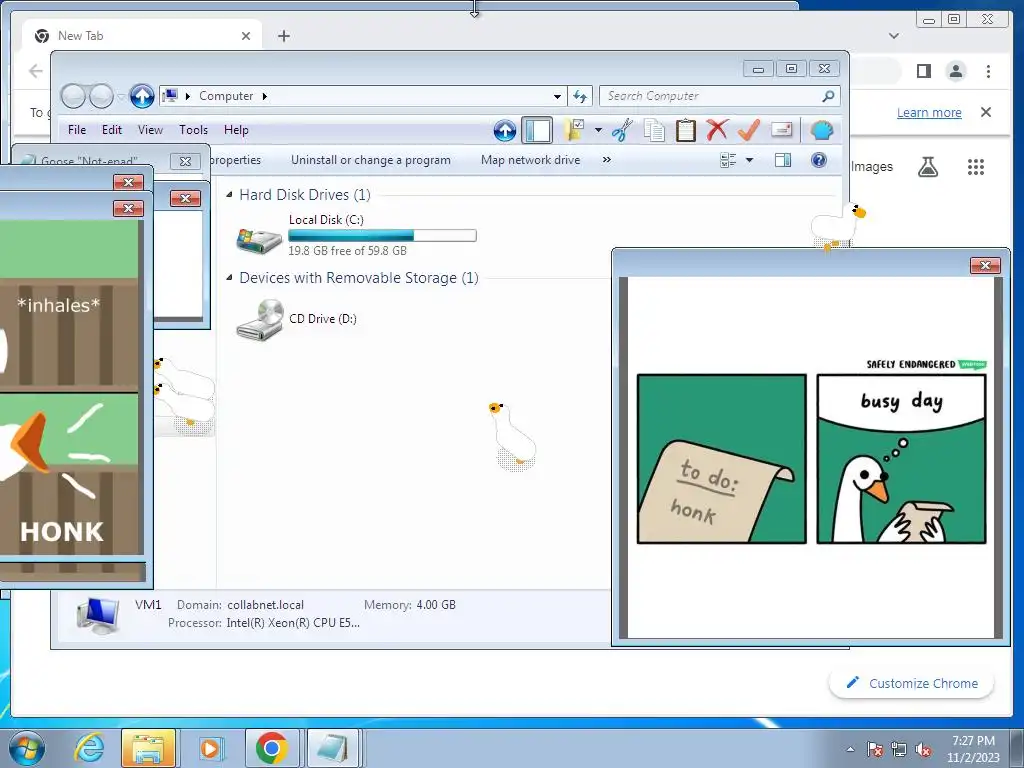Switch to Chrome in the taskbar
The height and width of the screenshot is (768, 1024).
point(272,748)
